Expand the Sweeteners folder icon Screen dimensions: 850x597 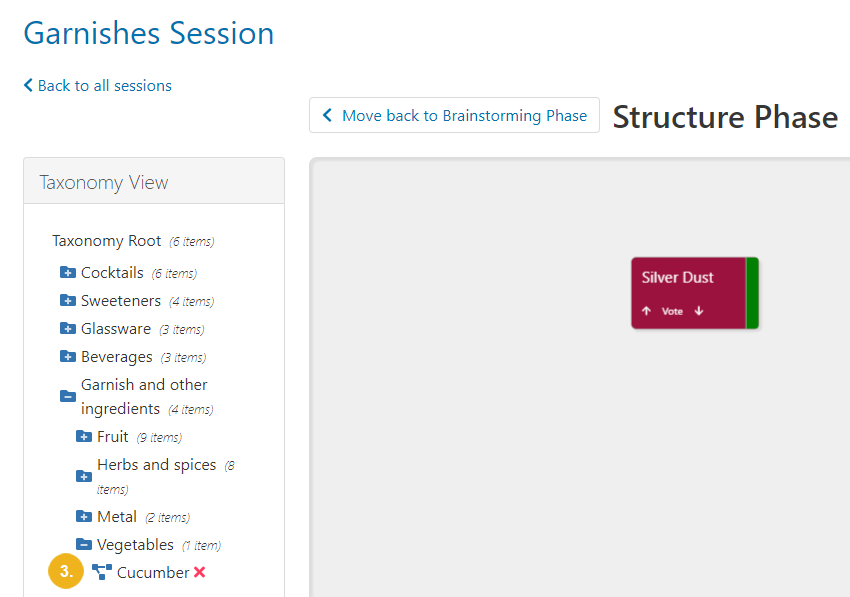tap(68, 300)
